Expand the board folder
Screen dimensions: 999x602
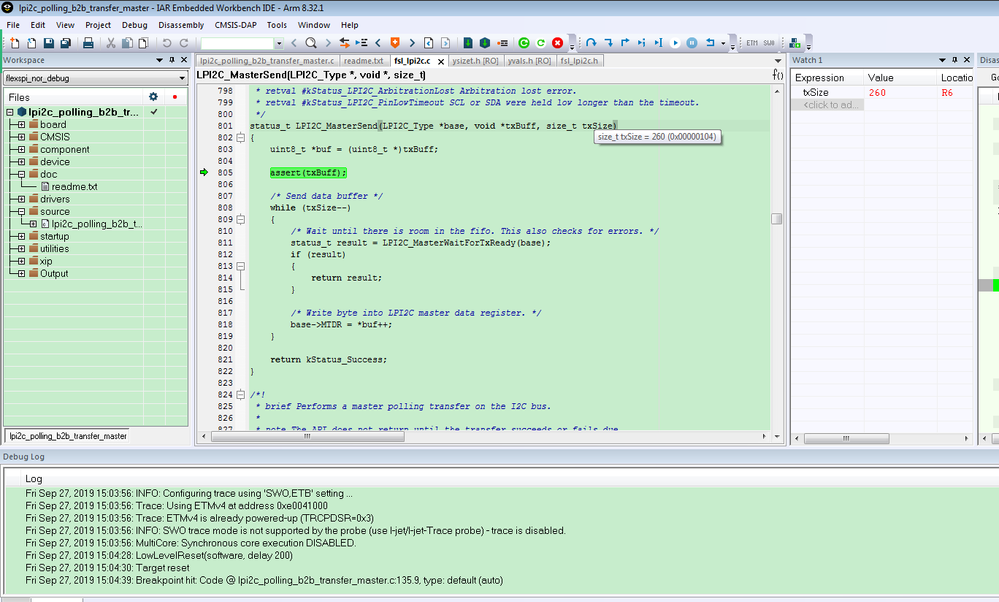[21, 125]
